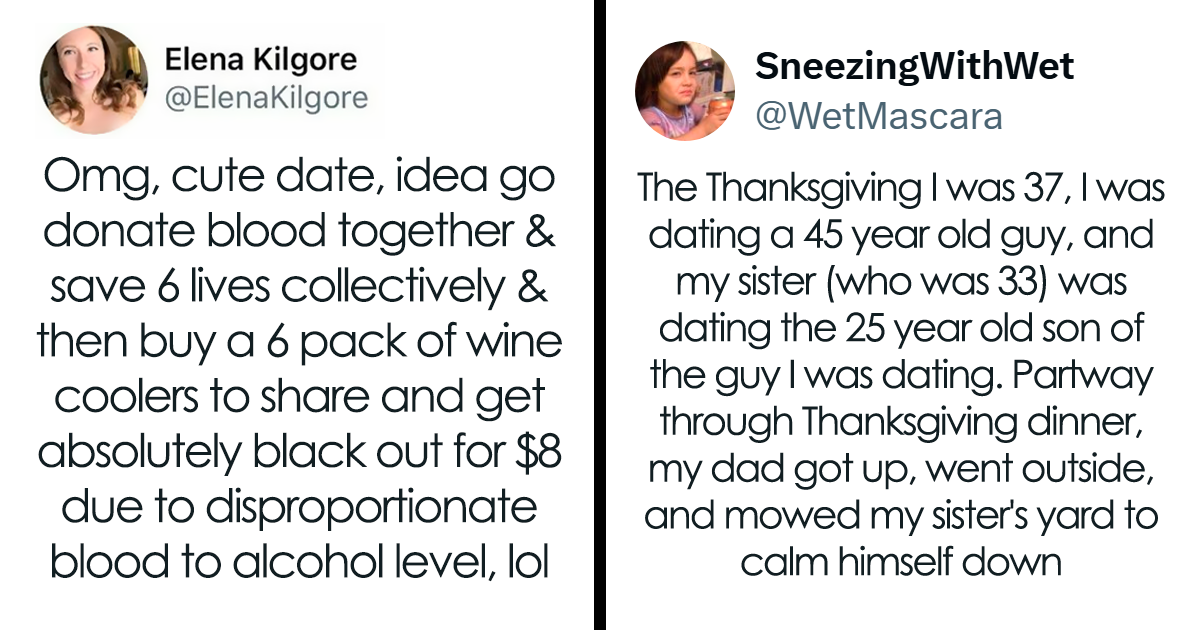Click "lol" at the end of Elena's tweet
Image resolution: width=1200 pixels, height=630 pixels.
(x=526, y=563)
